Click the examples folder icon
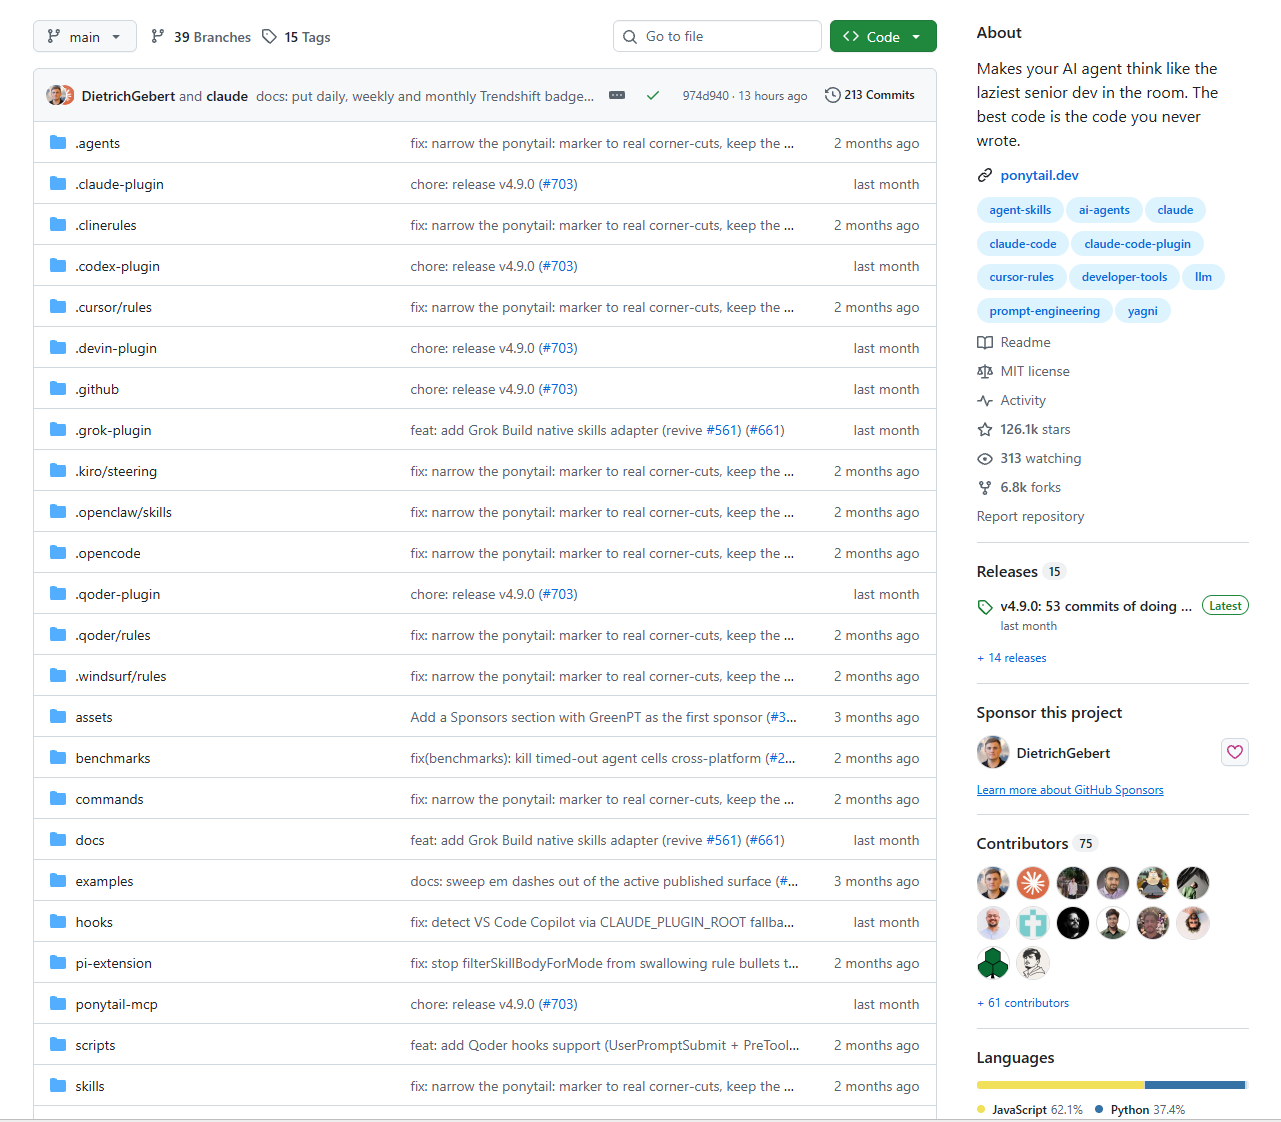Viewport: 1281px width, 1122px height. (x=58, y=881)
